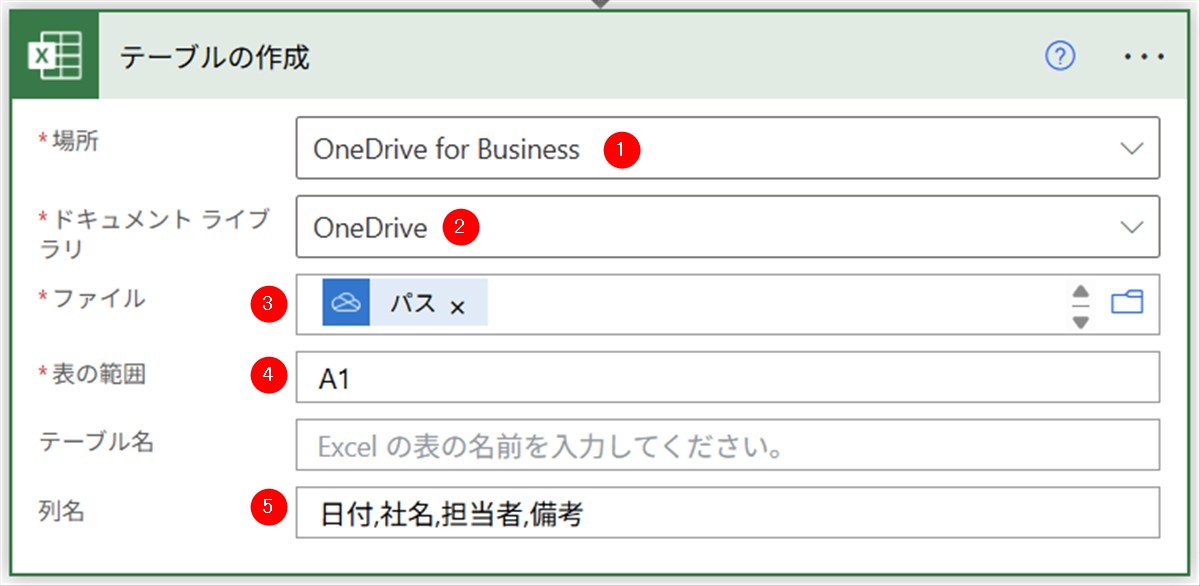Viewport: 1200px width, 586px height.
Task: Click the OneDrive cloud icon in パス token
Action: 346,303
